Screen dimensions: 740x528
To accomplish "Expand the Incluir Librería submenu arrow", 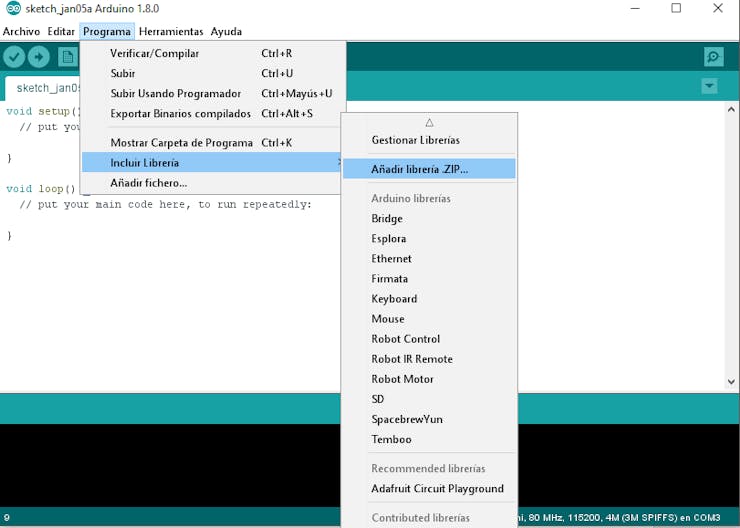I will (338, 162).
